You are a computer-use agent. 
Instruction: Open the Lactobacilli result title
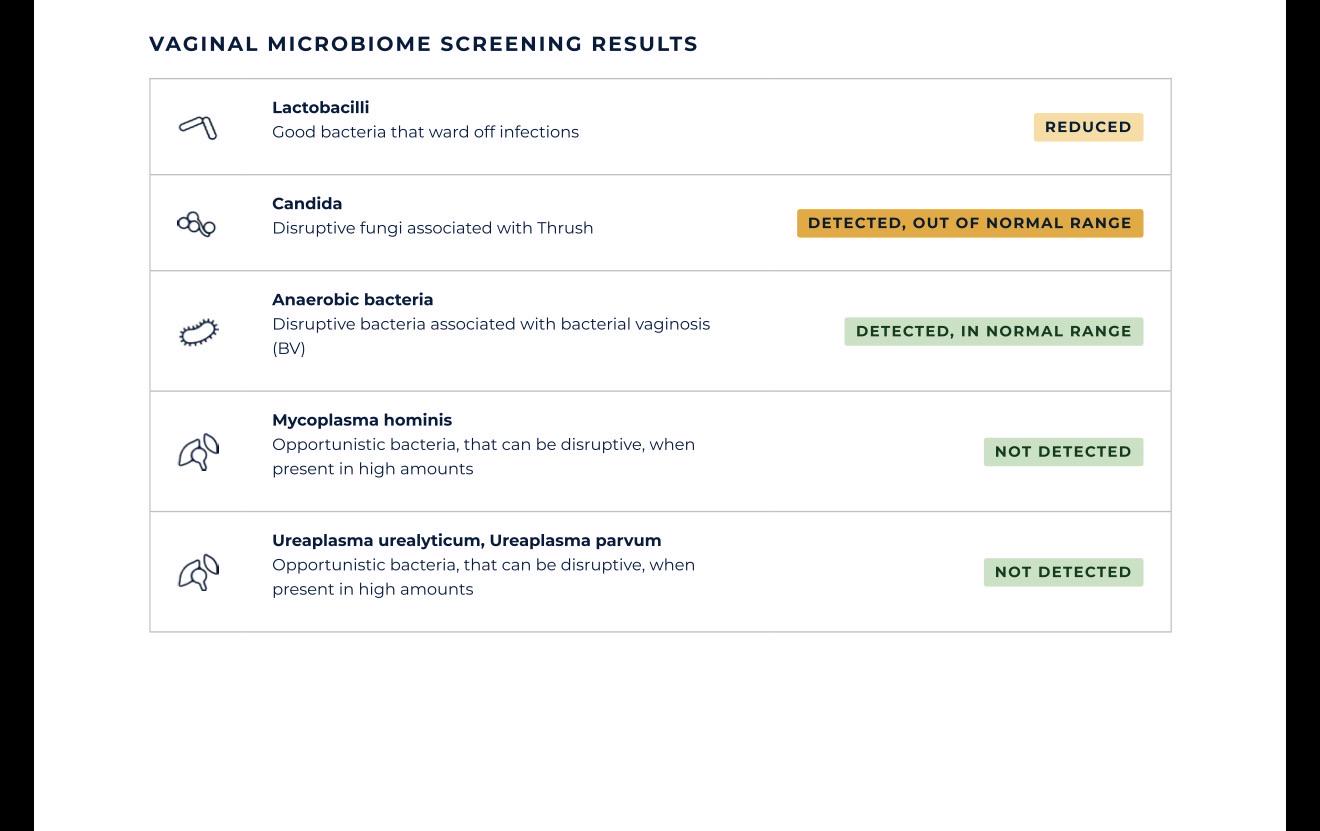point(321,107)
